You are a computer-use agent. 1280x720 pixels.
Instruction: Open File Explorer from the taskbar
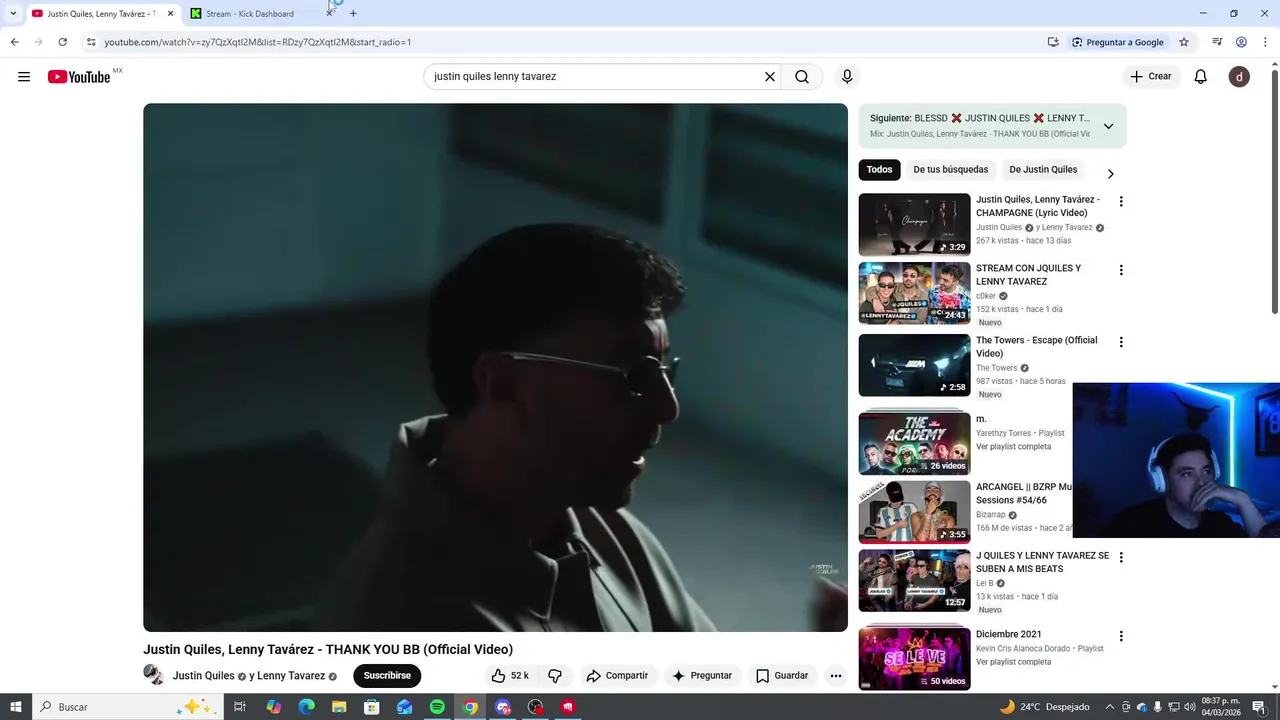(339, 707)
